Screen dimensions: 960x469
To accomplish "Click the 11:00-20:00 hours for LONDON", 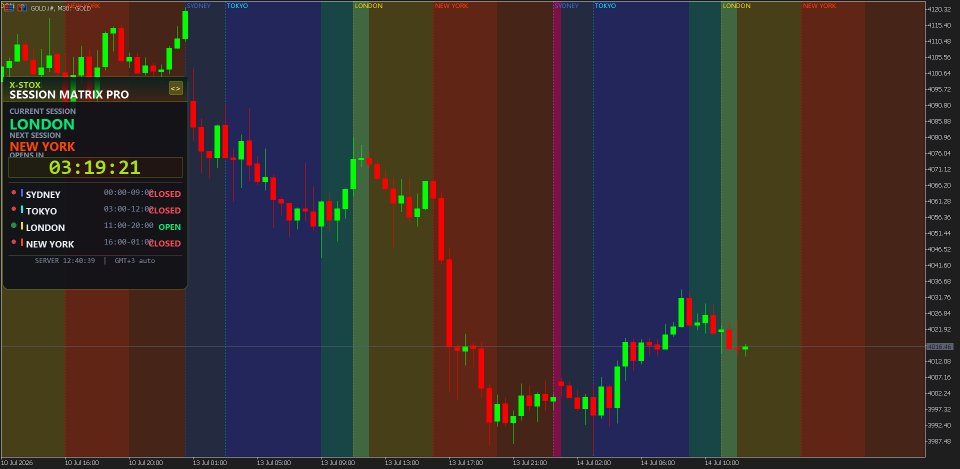I will point(129,225).
